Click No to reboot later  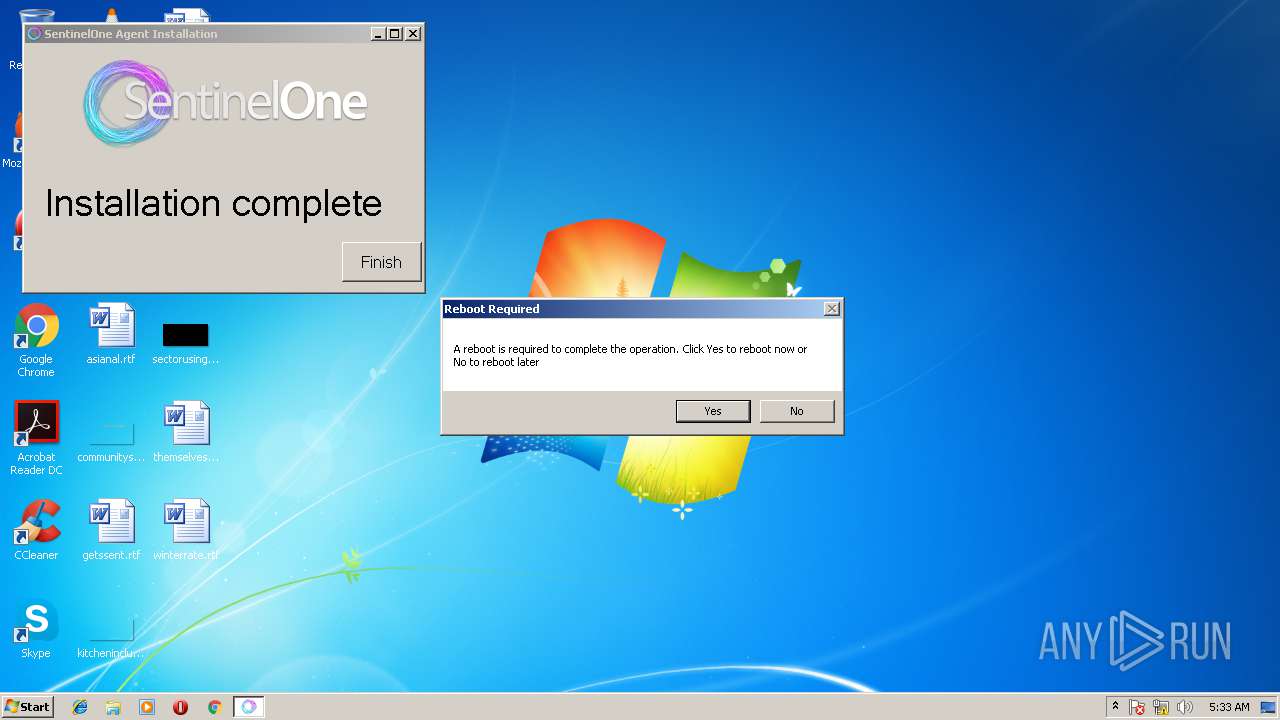coord(797,411)
